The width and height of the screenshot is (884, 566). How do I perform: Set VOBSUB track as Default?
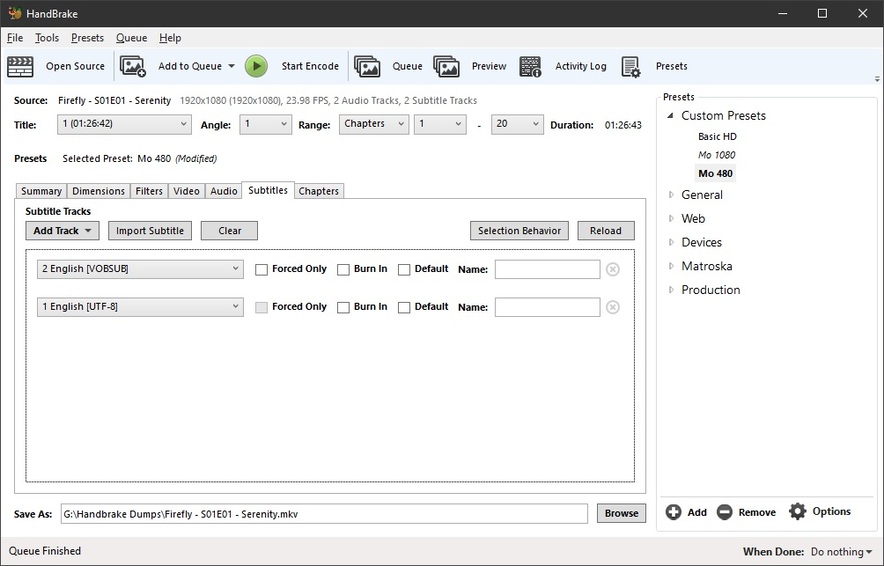pyautogui.click(x=404, y=269)
